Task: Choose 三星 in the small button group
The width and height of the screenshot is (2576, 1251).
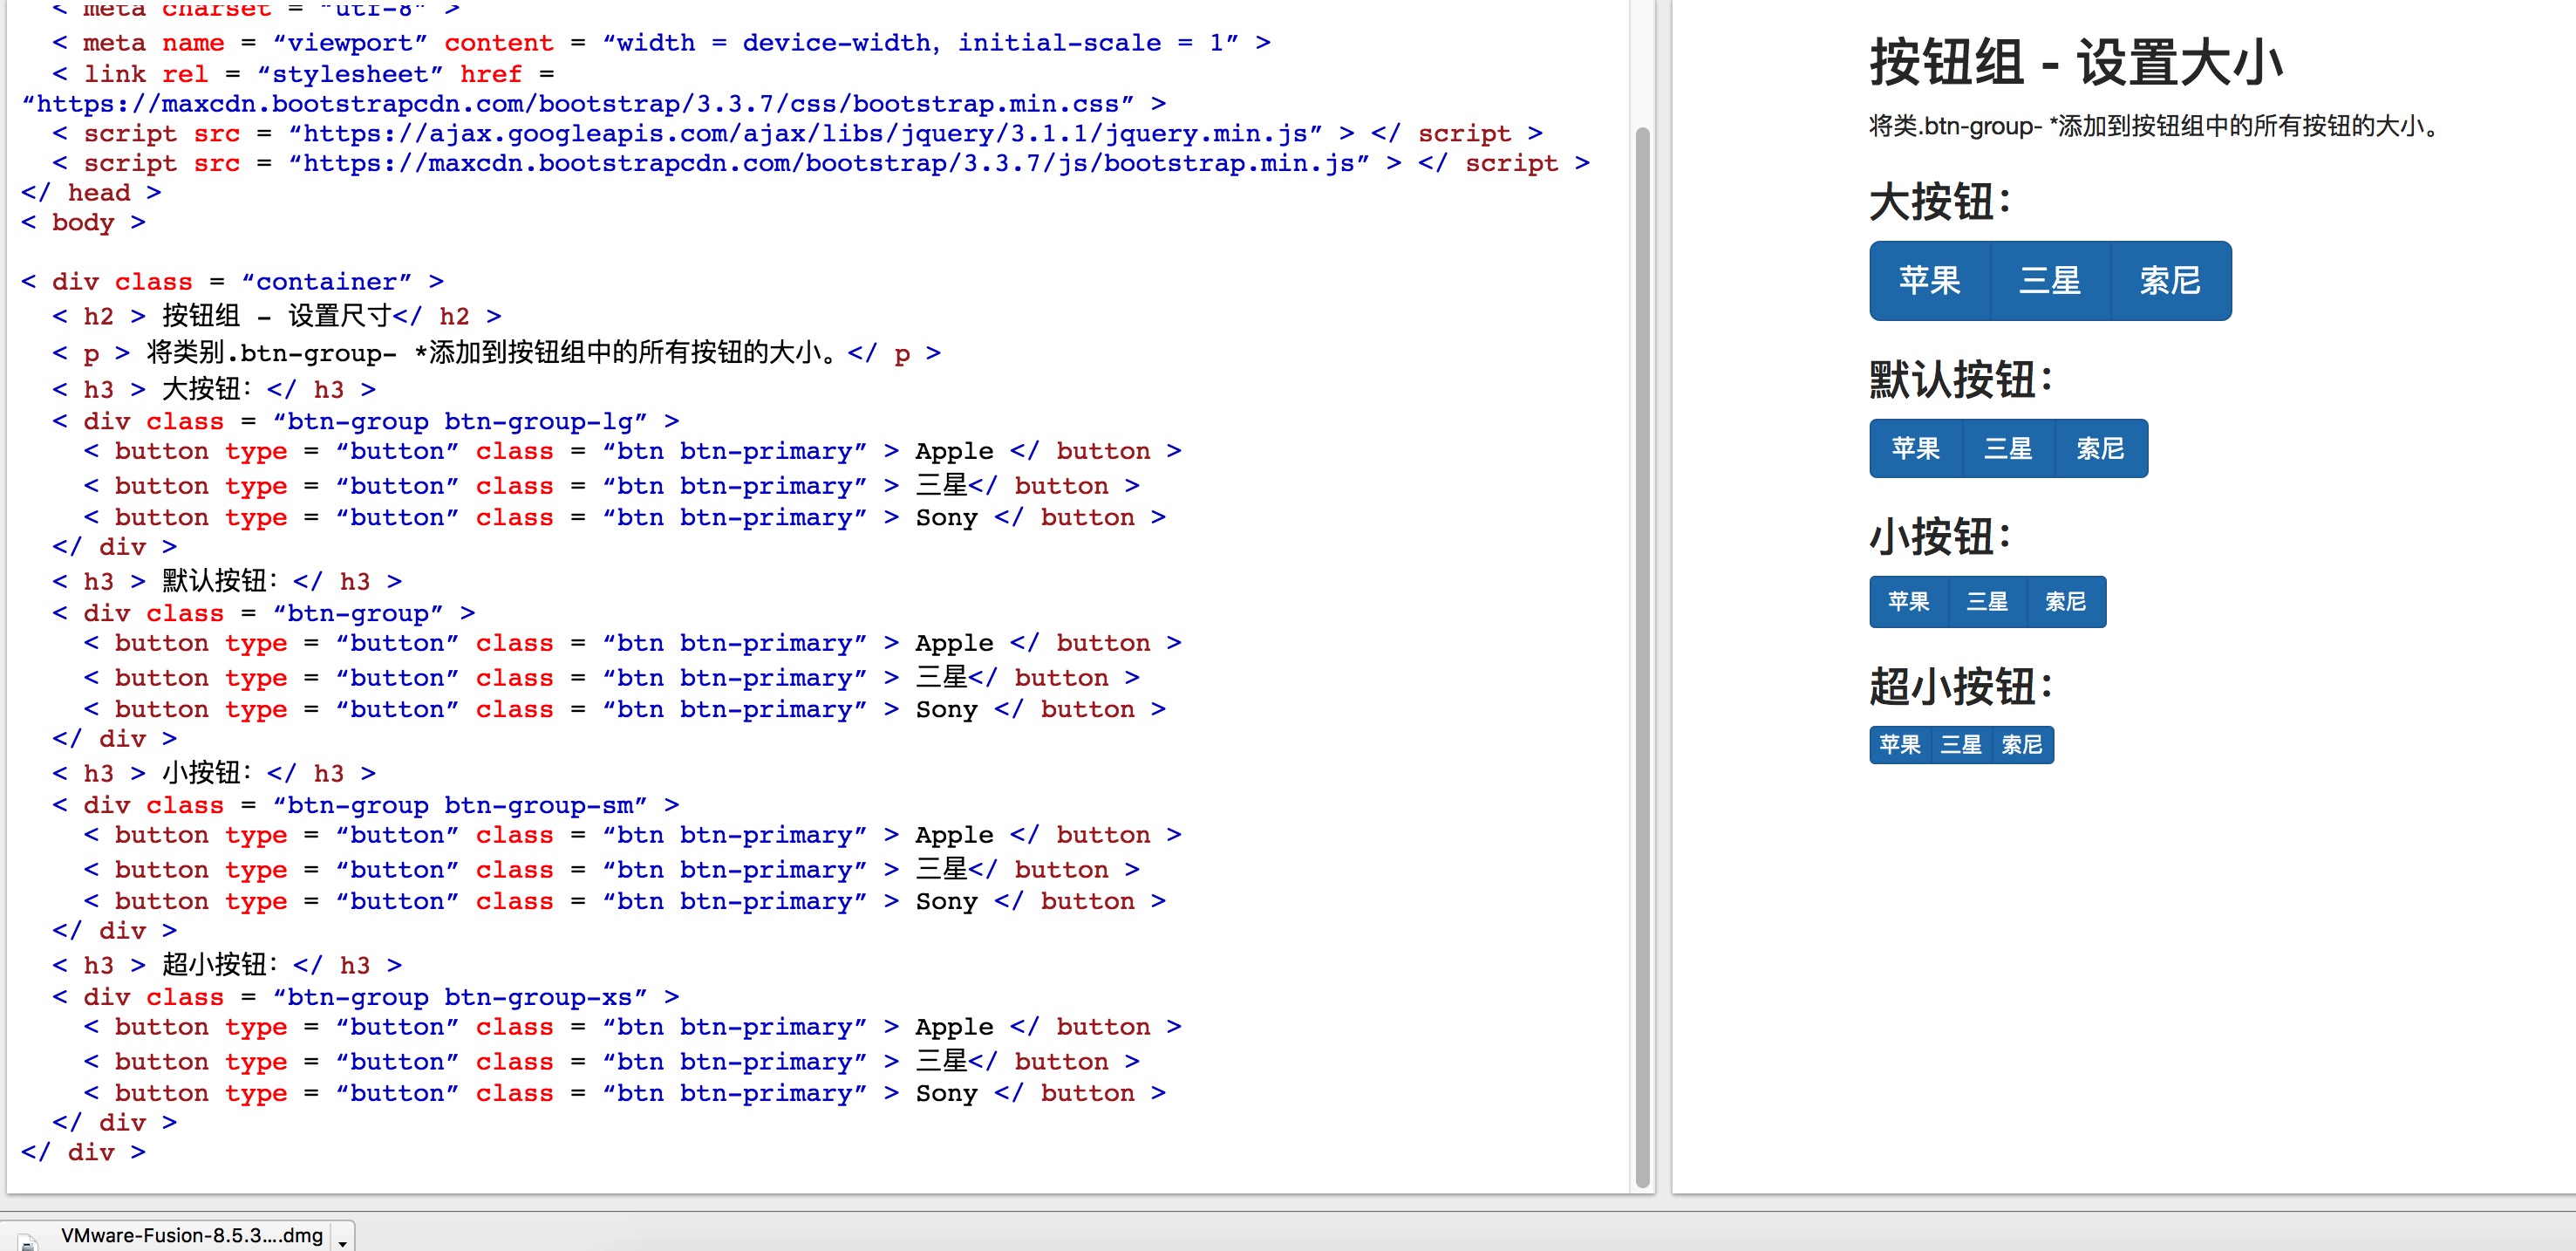Action: click(x=1987, y=602)
